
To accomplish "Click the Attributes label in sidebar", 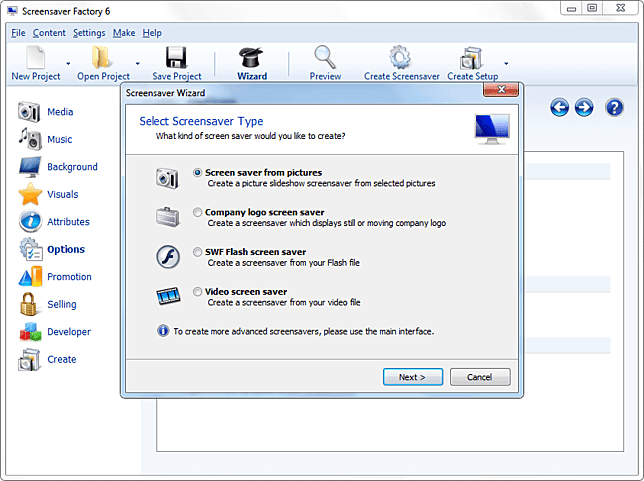I will (x=68, y=222).
